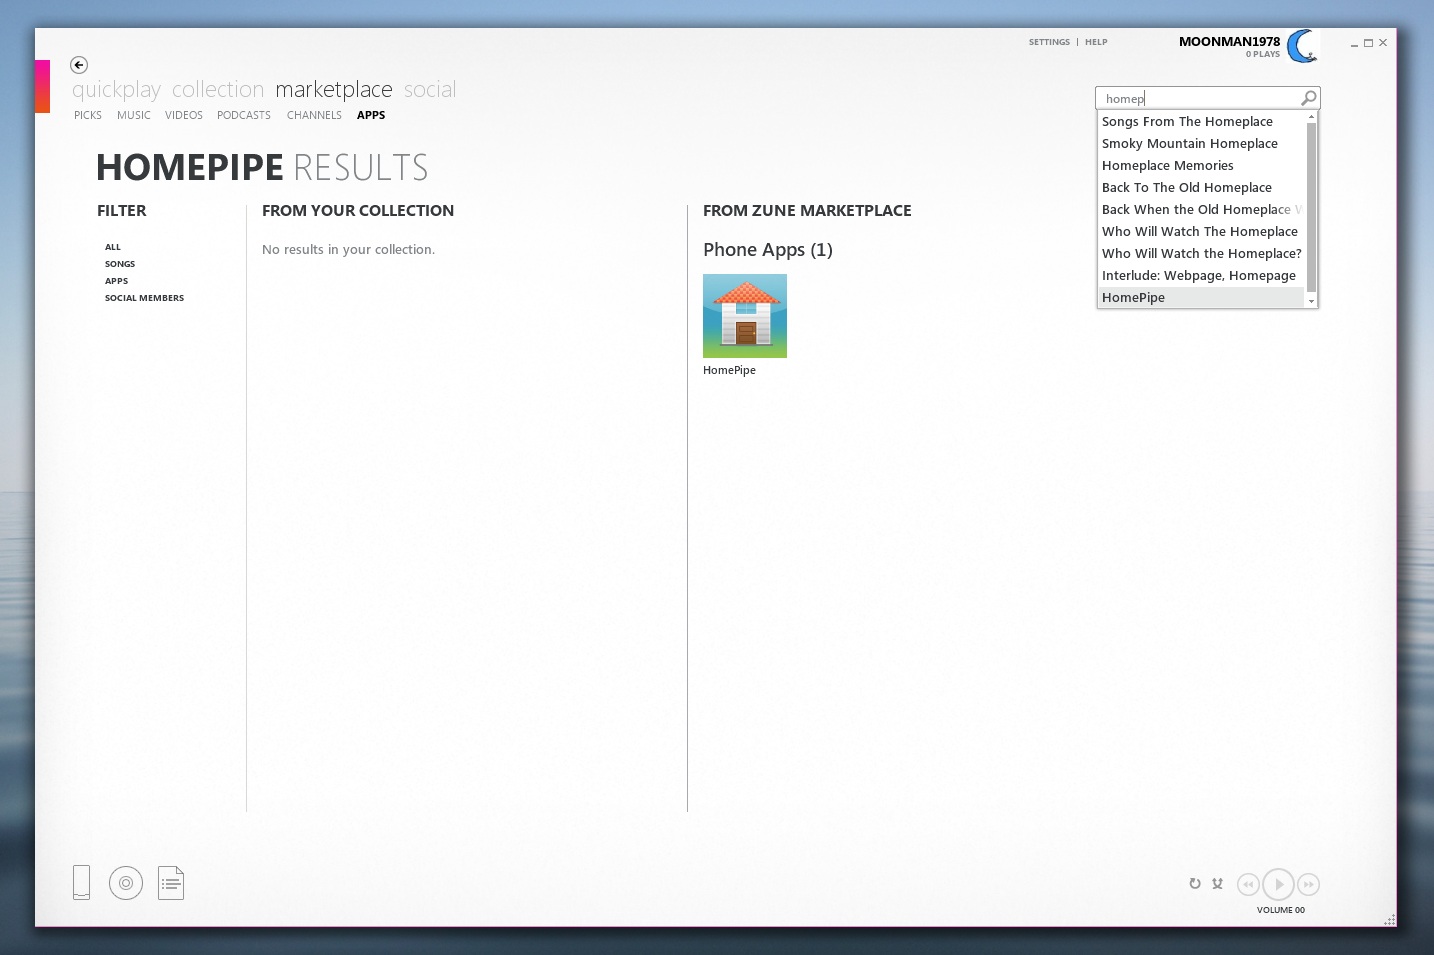Click the search magnifier icon
Screen dimensions: 1434x955
[x=1308, y=98]
